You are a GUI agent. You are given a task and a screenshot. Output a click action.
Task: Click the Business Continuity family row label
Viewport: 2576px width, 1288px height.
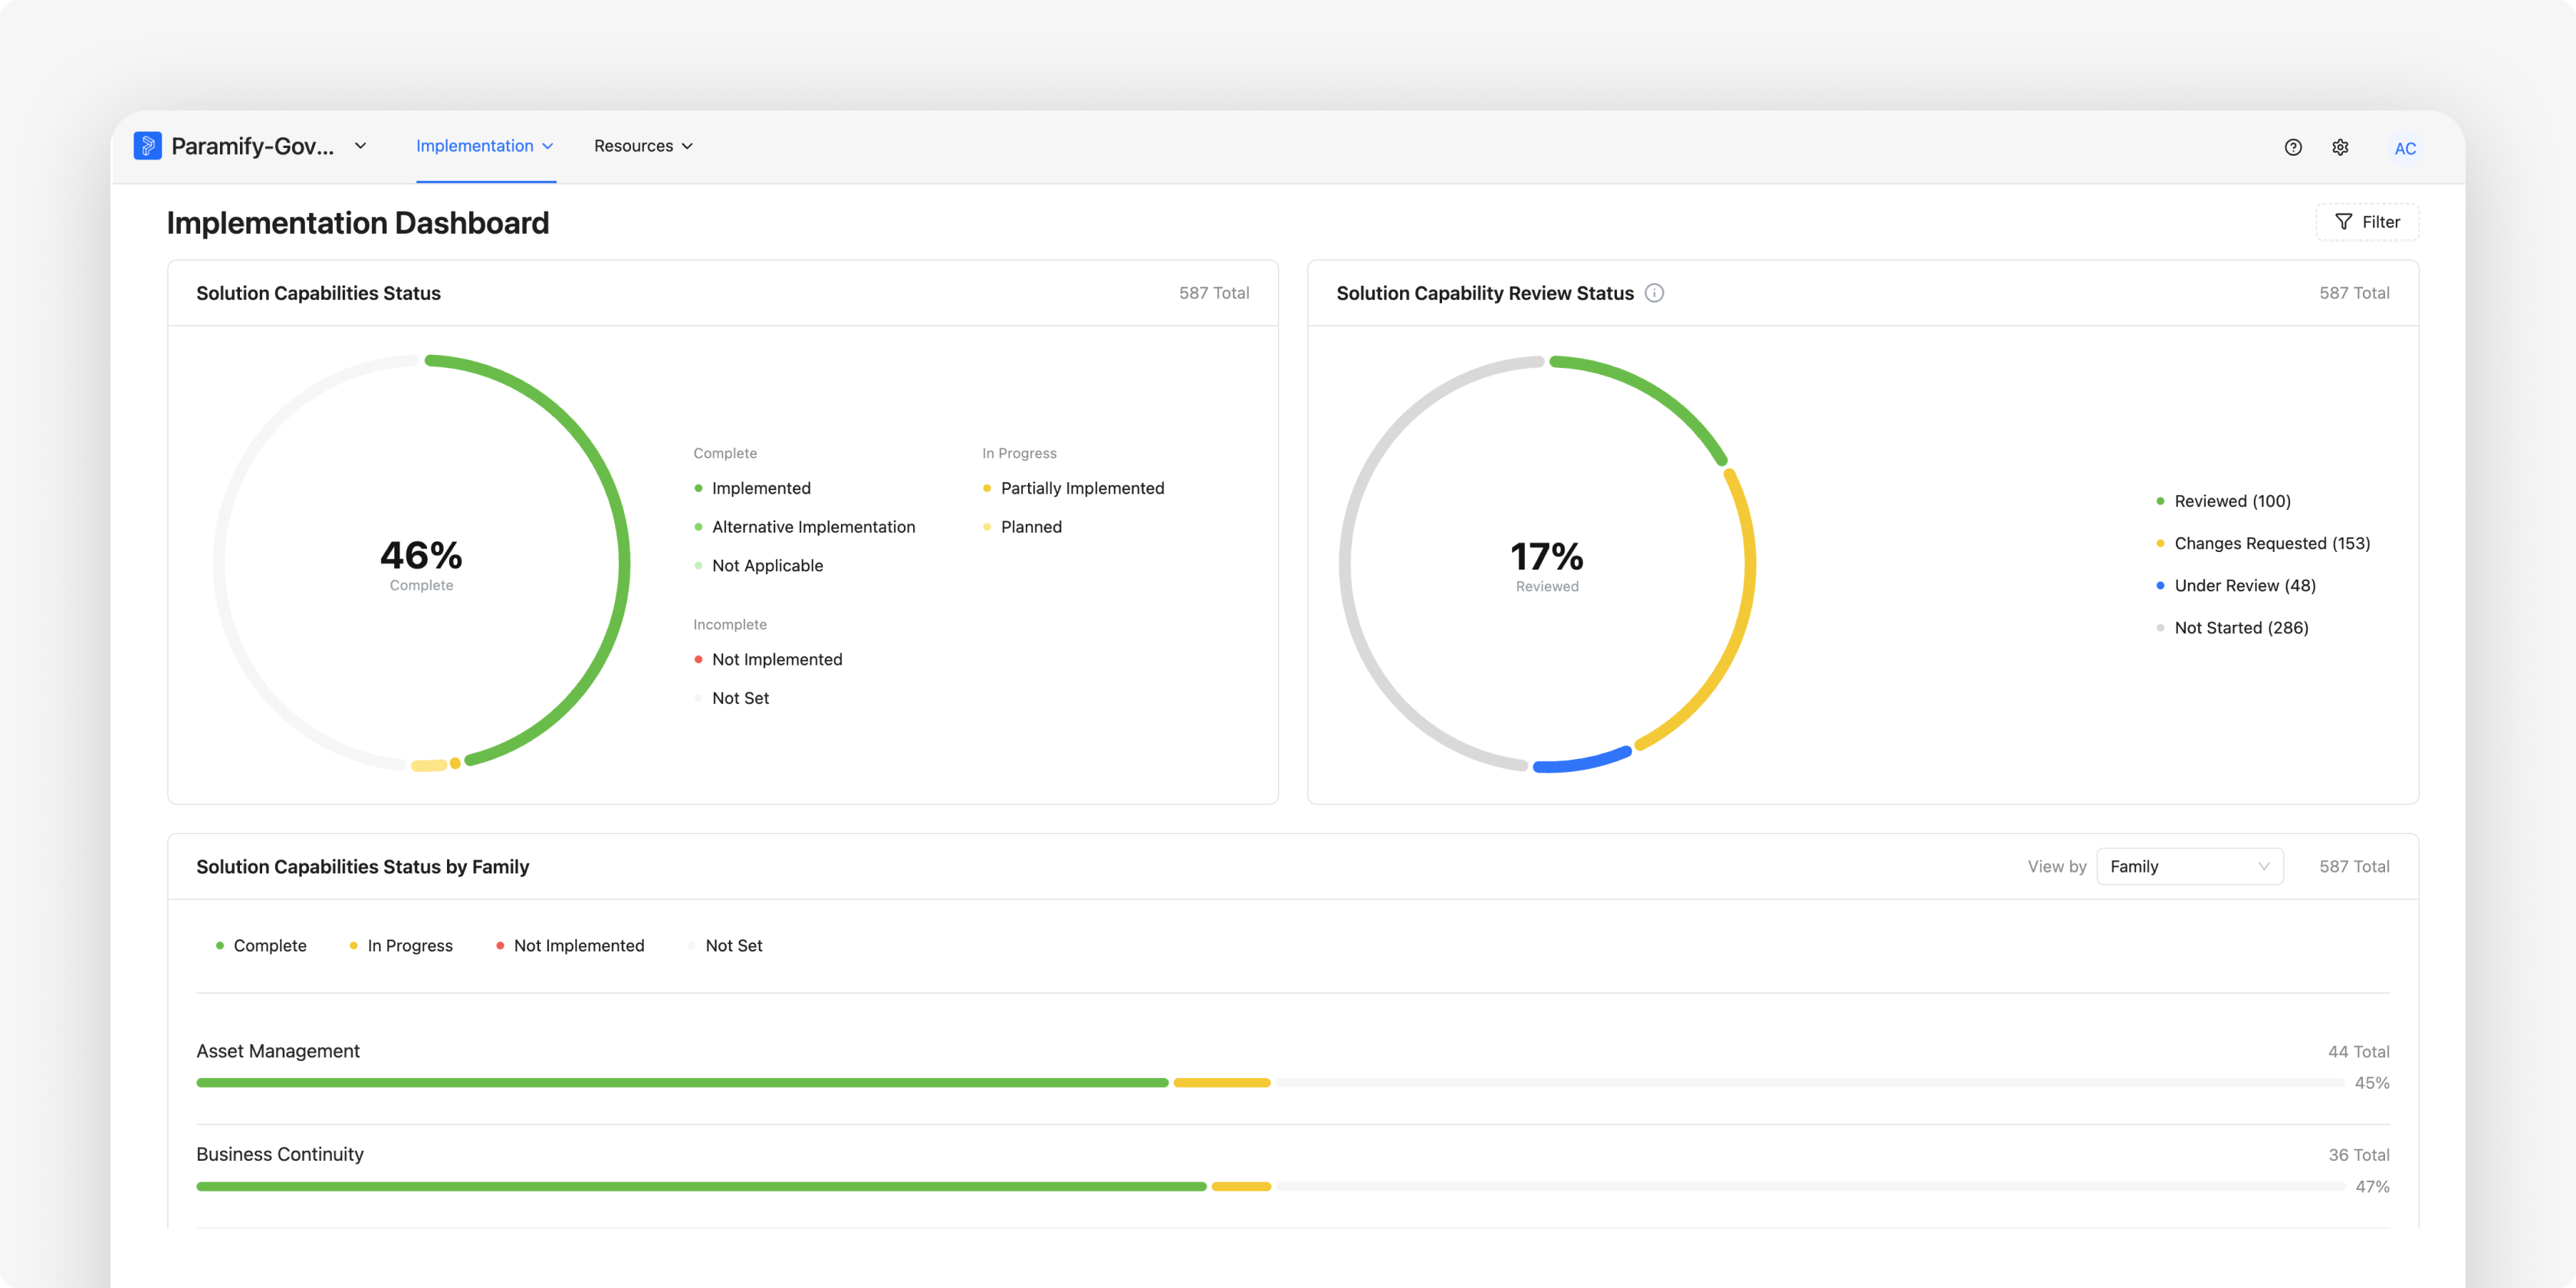(x=280, y=1154)
